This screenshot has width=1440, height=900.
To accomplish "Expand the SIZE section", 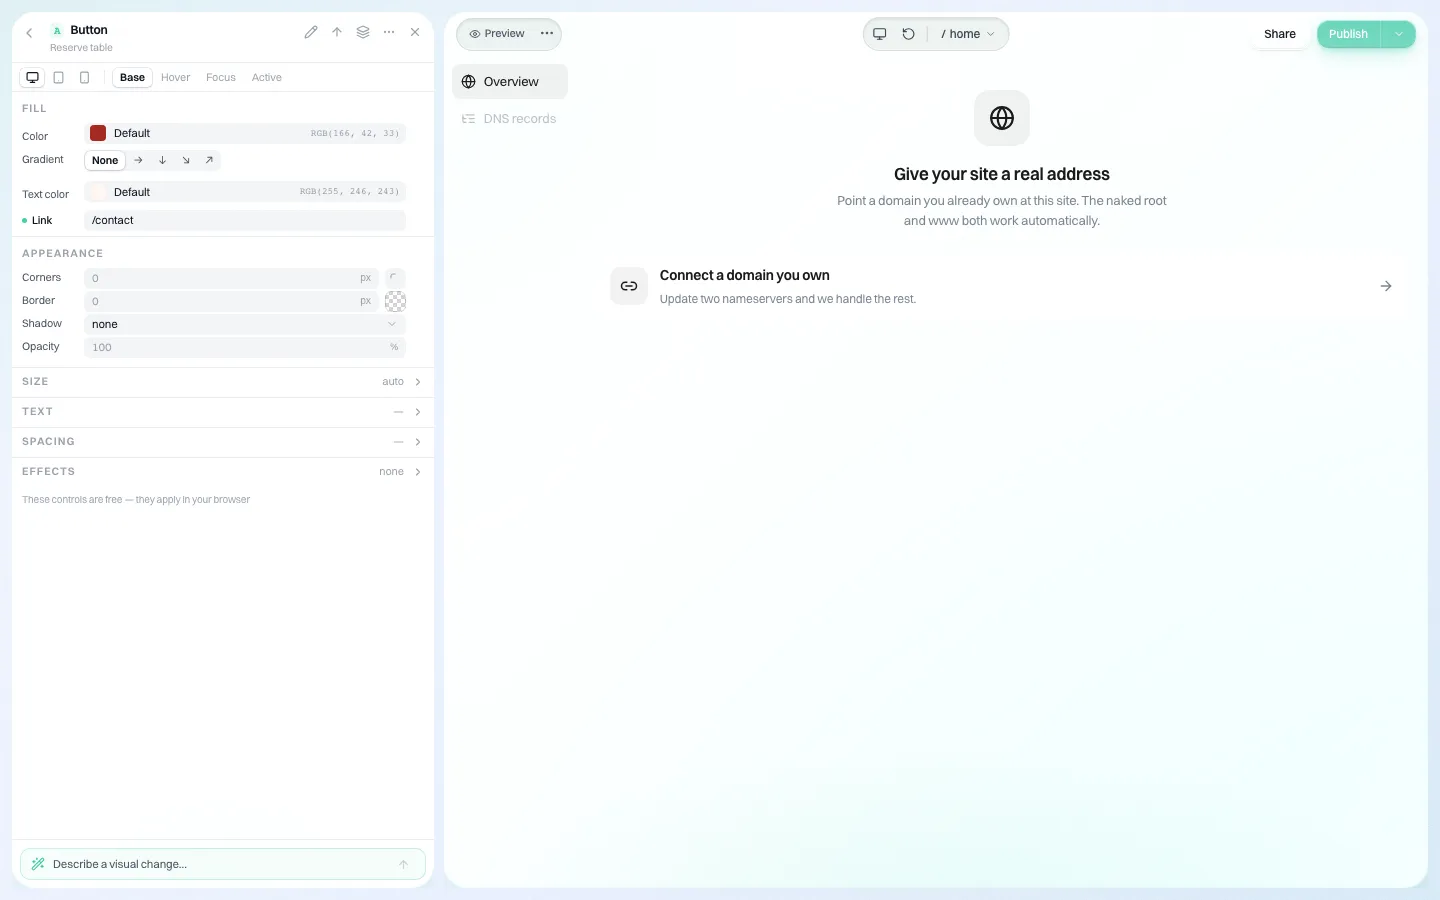I will [222, 382].
